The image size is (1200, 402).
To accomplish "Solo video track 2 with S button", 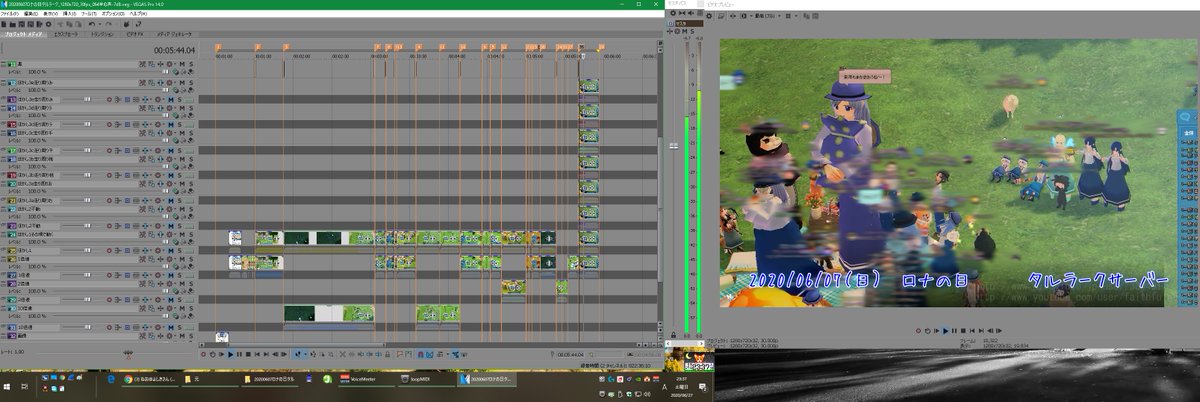I will click(x=191, y=82).
